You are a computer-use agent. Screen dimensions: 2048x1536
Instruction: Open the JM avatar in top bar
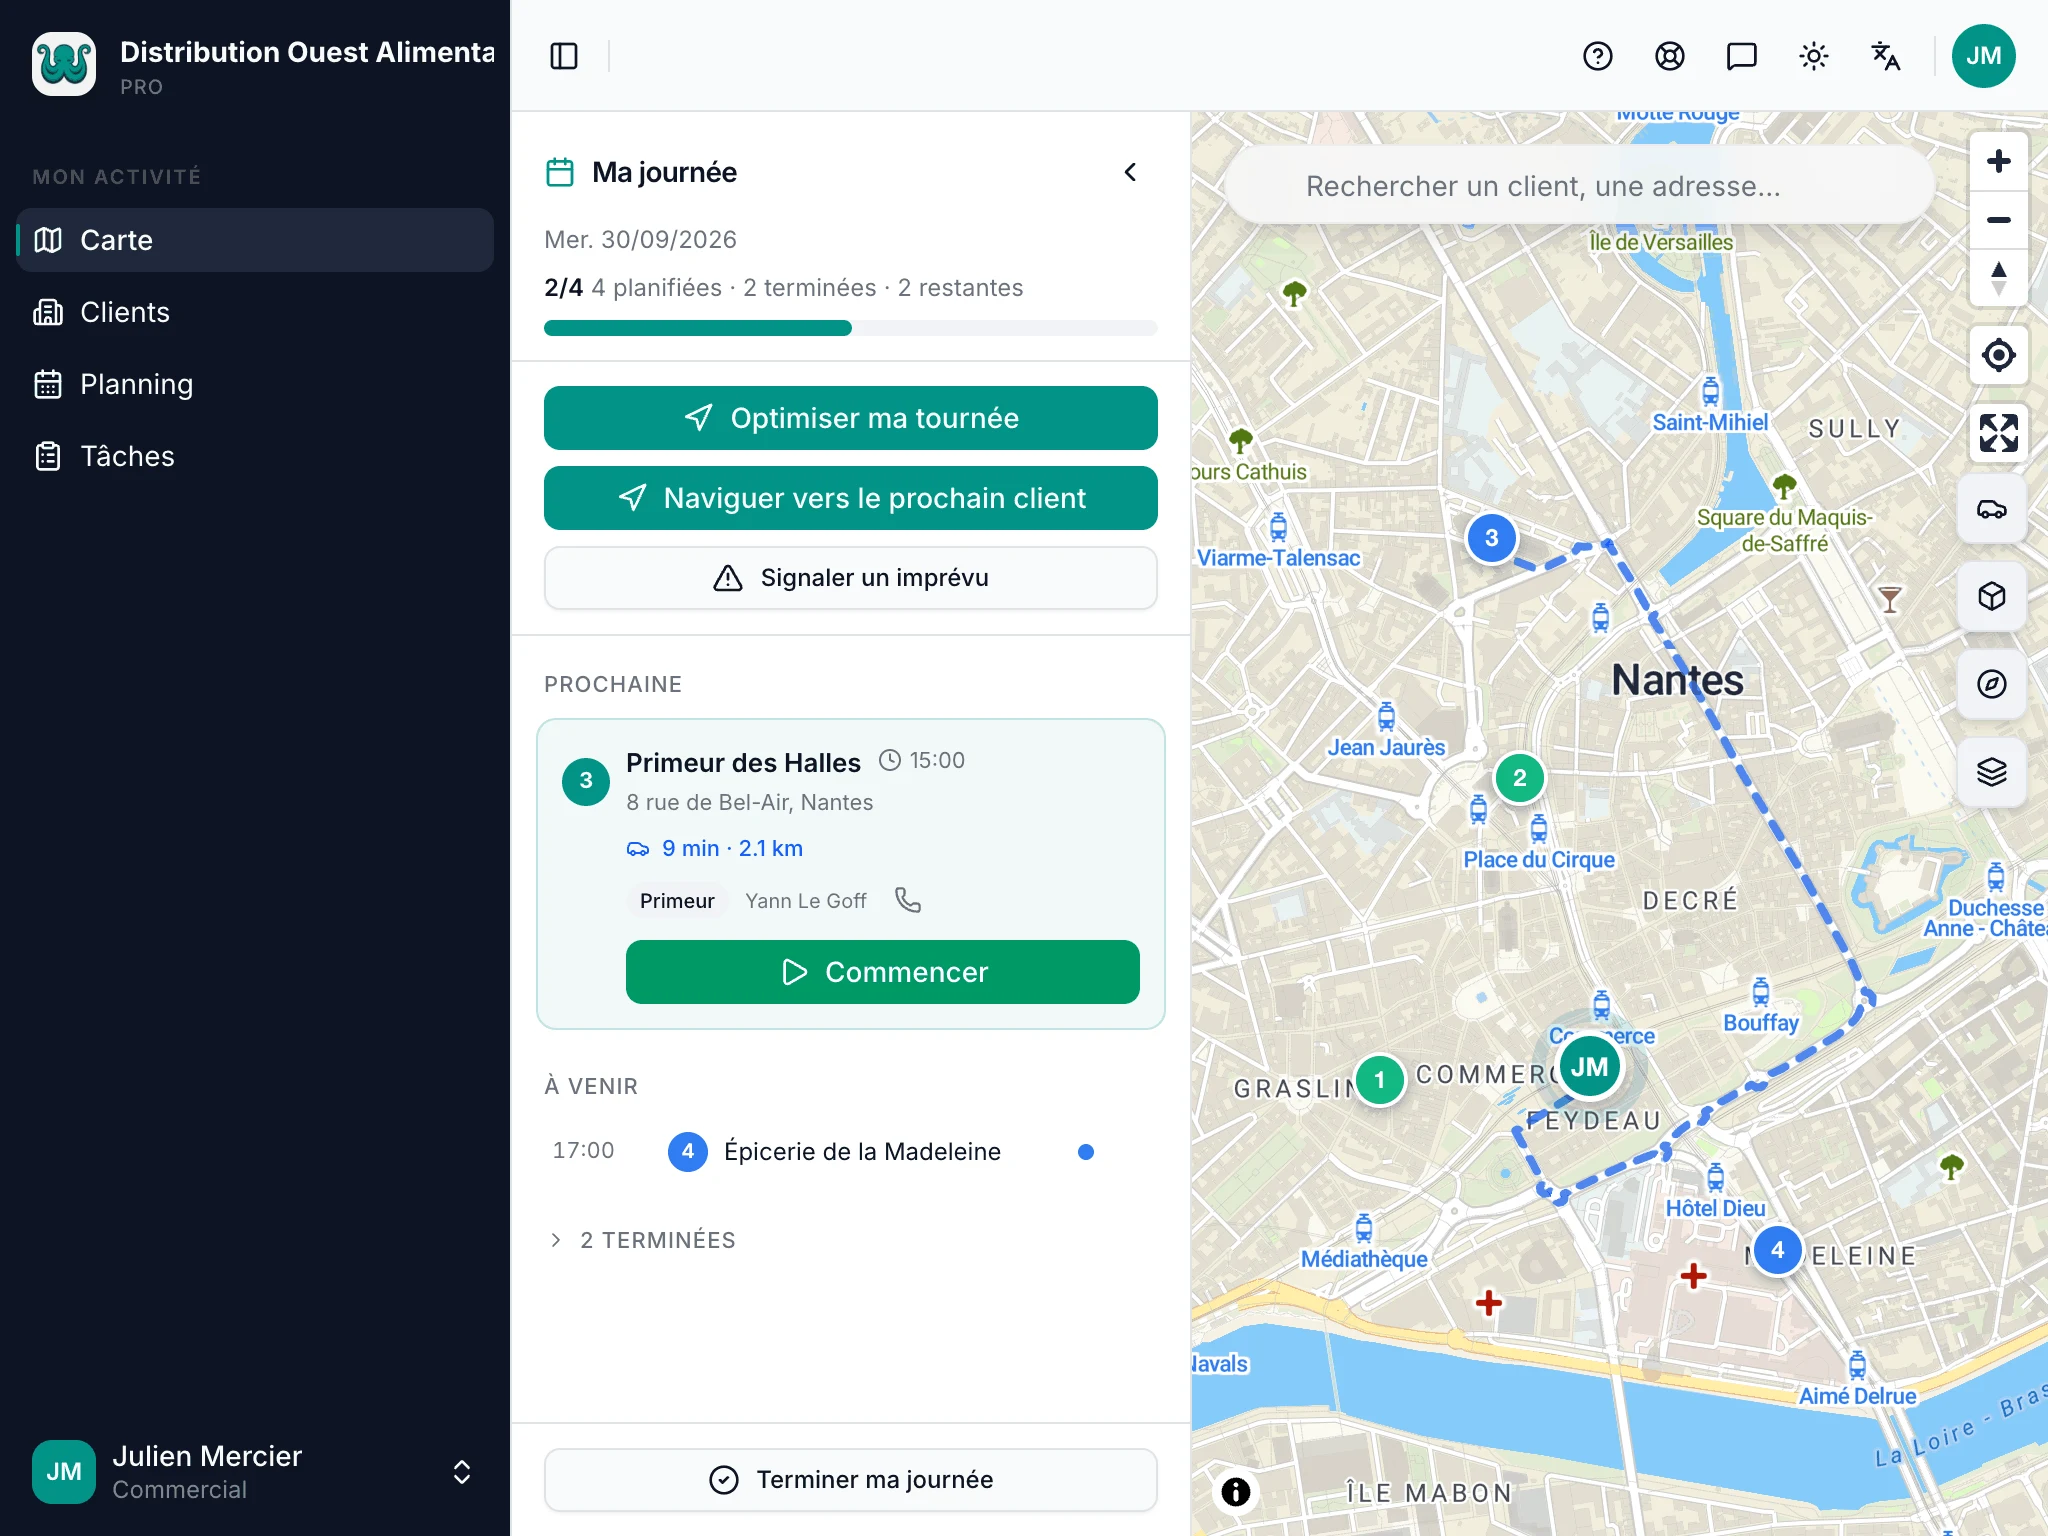coord(1984,56)
